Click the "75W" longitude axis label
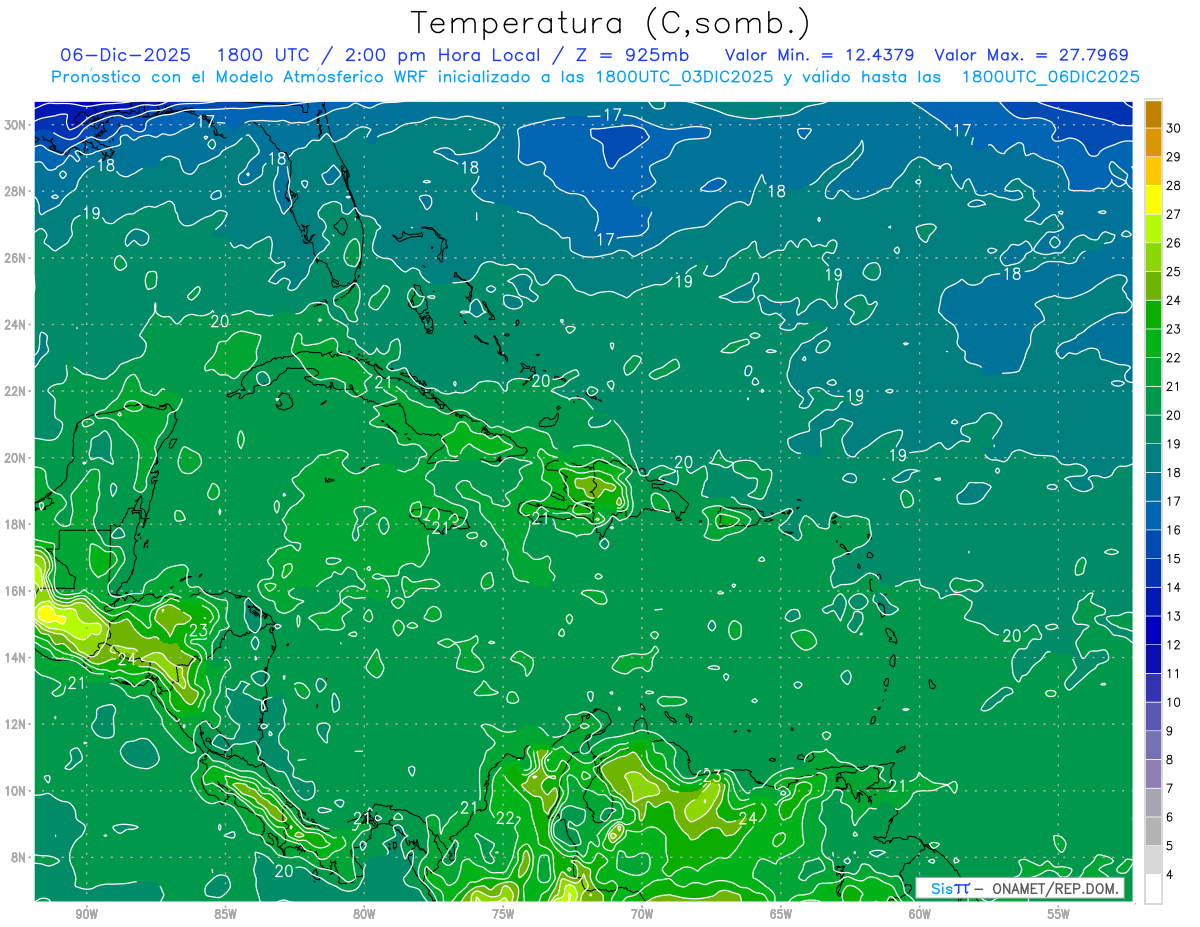 click(x=503, y=914)
